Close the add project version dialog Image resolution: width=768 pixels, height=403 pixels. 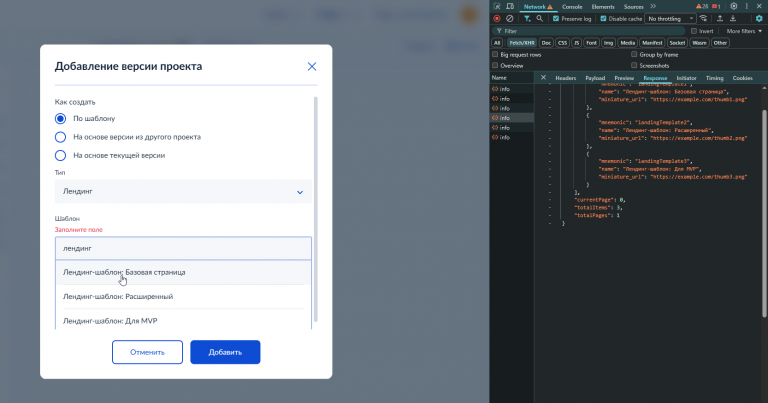(312, 67)
